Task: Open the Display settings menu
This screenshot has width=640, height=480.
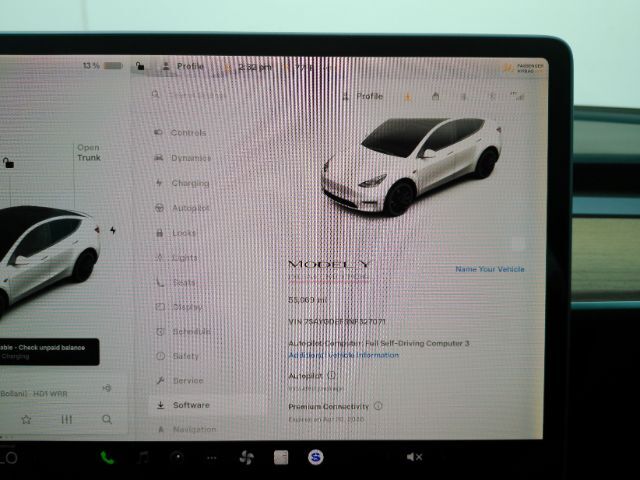Action: pyautogui.click(x=179, y=307)
